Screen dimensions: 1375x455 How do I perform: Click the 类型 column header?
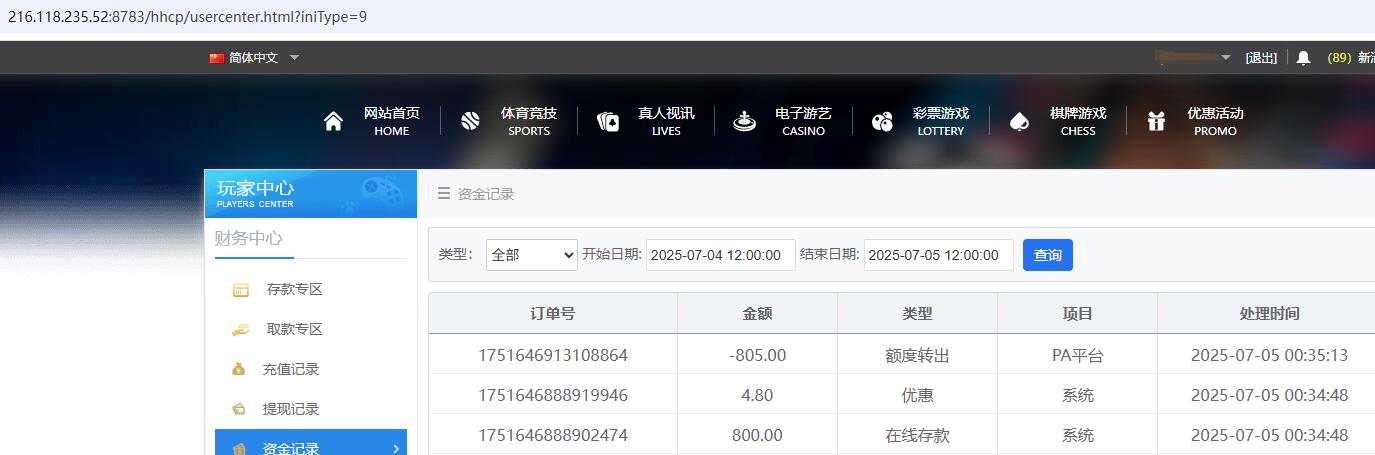click(x=917, y=313)
